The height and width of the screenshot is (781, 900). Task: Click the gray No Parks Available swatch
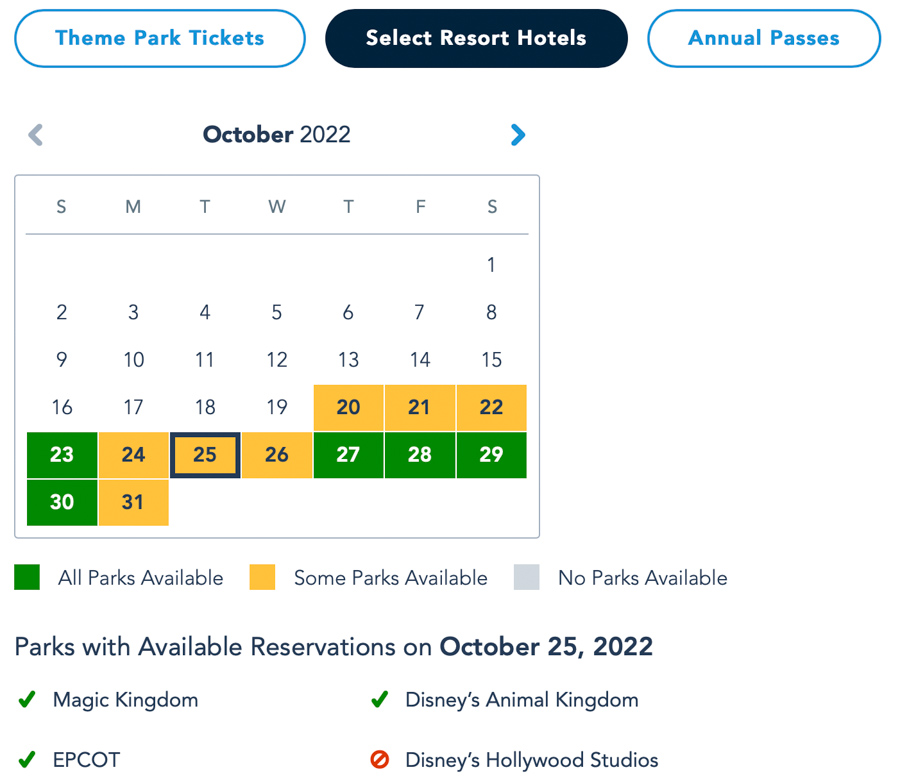pyautogui.click(x=526, y=577)
